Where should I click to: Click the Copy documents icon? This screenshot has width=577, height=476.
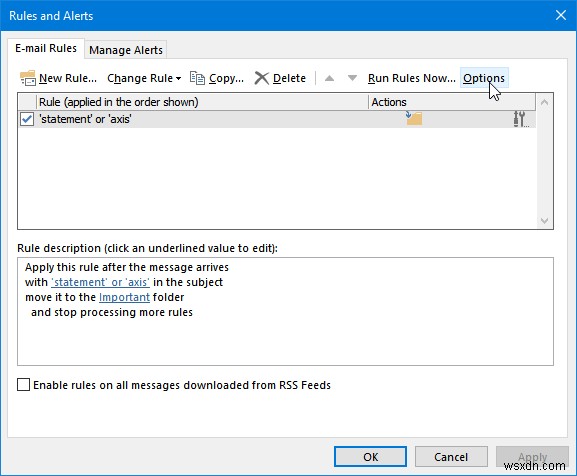pyautogui.click(x=197, y=78)
